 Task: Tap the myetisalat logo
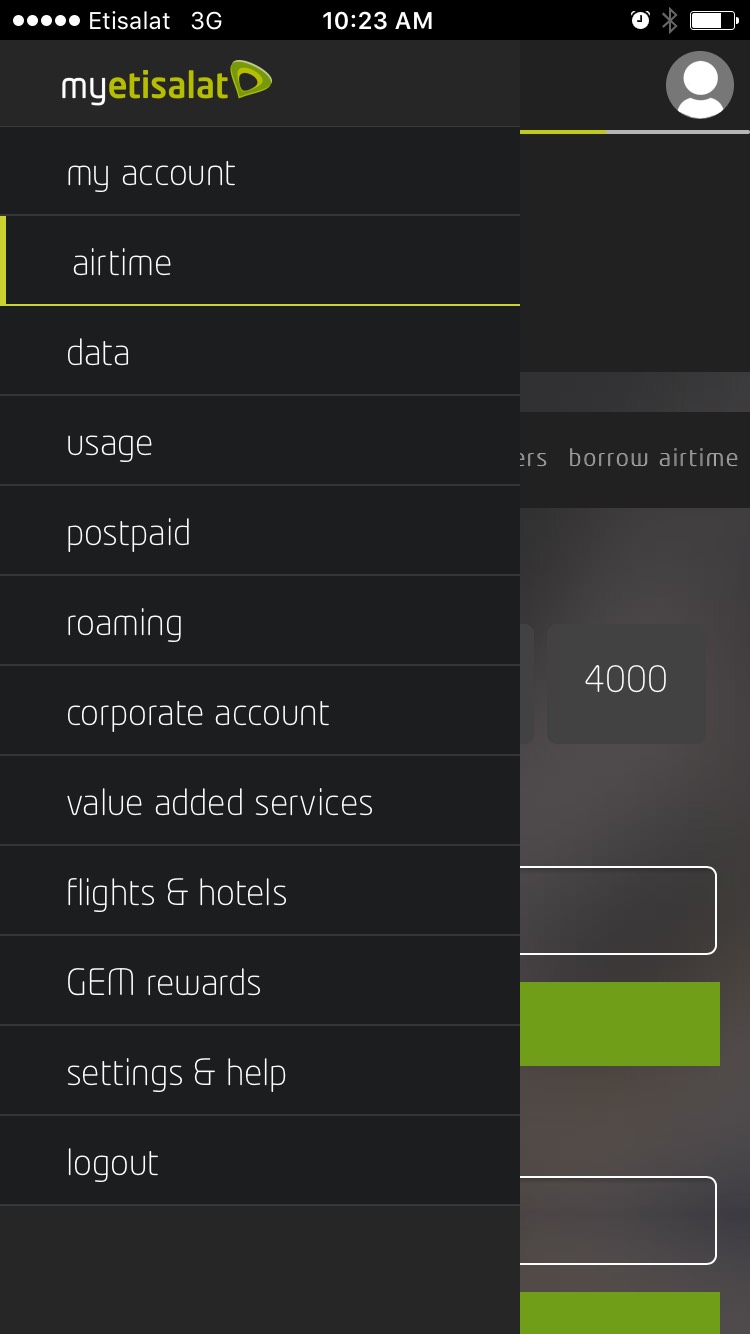[x=166, y=84]
